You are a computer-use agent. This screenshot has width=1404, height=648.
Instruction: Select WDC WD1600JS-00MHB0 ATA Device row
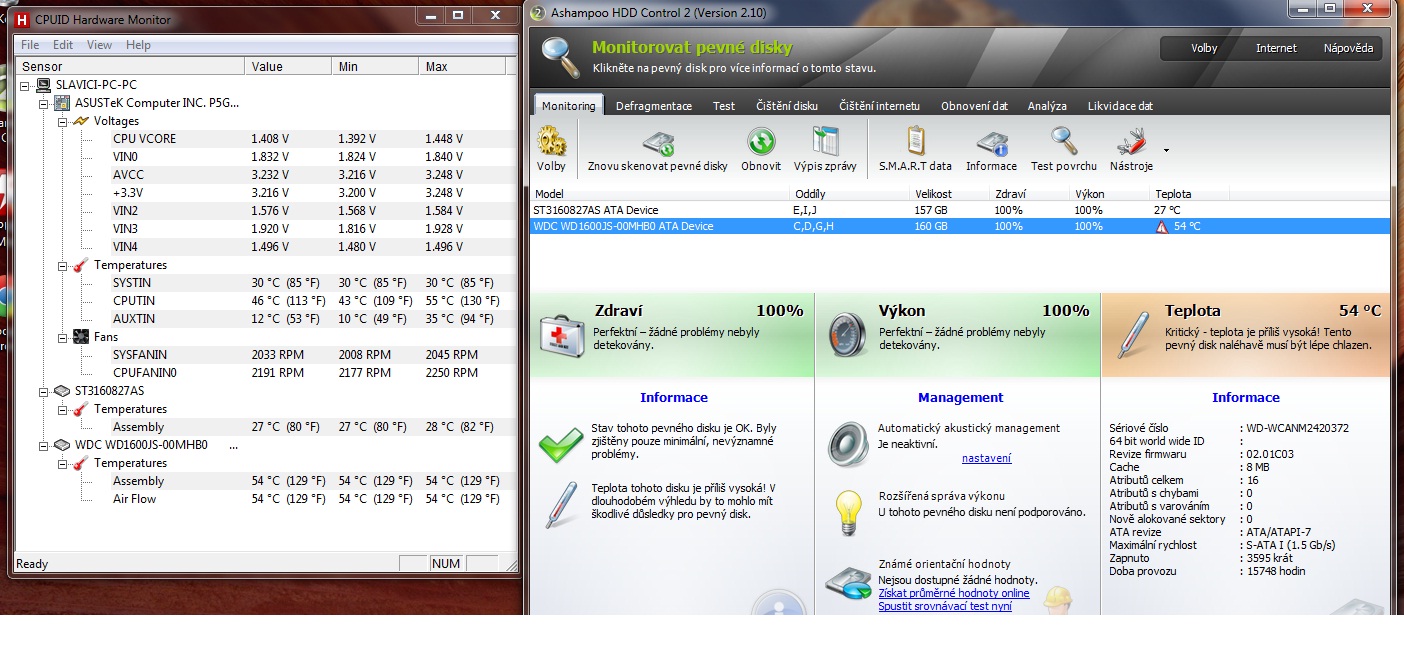click(x=959, y=226)
